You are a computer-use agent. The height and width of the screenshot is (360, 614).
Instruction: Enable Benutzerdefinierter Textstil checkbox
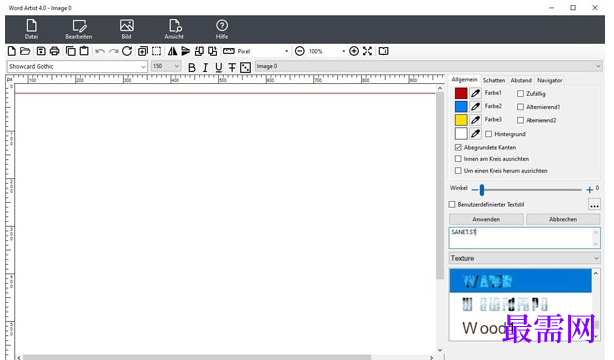452,204
